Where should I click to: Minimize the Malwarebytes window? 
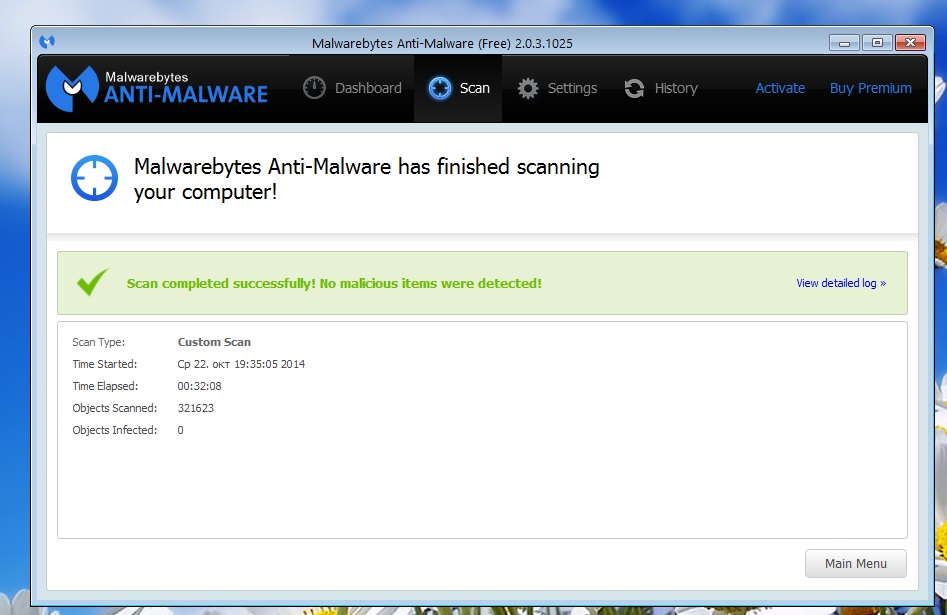pos(844,42)
